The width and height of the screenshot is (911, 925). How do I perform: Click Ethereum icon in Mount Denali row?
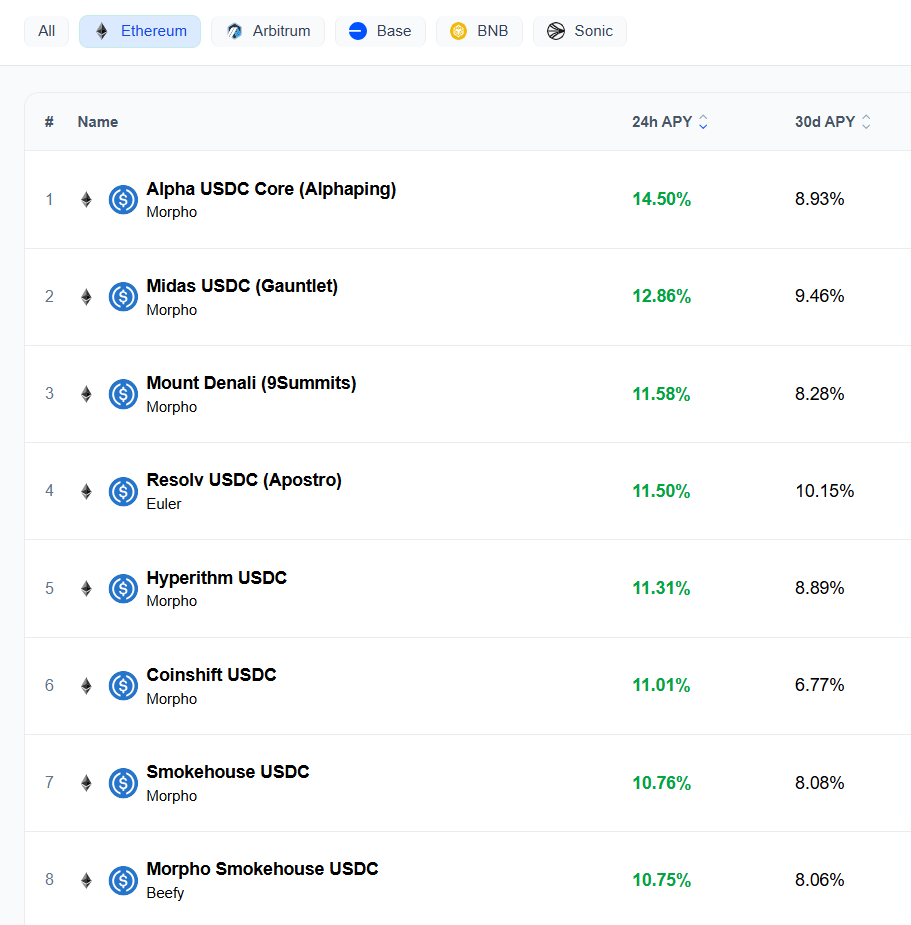[86, 393]
